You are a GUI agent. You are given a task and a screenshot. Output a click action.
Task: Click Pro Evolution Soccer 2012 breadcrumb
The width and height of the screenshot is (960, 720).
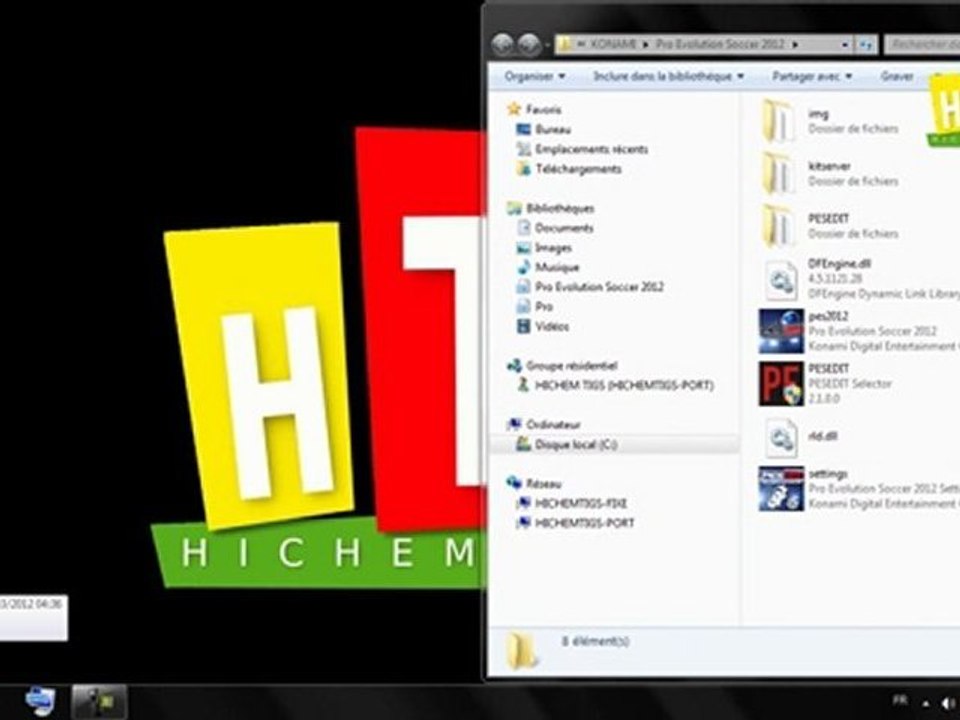click(721, 44)
